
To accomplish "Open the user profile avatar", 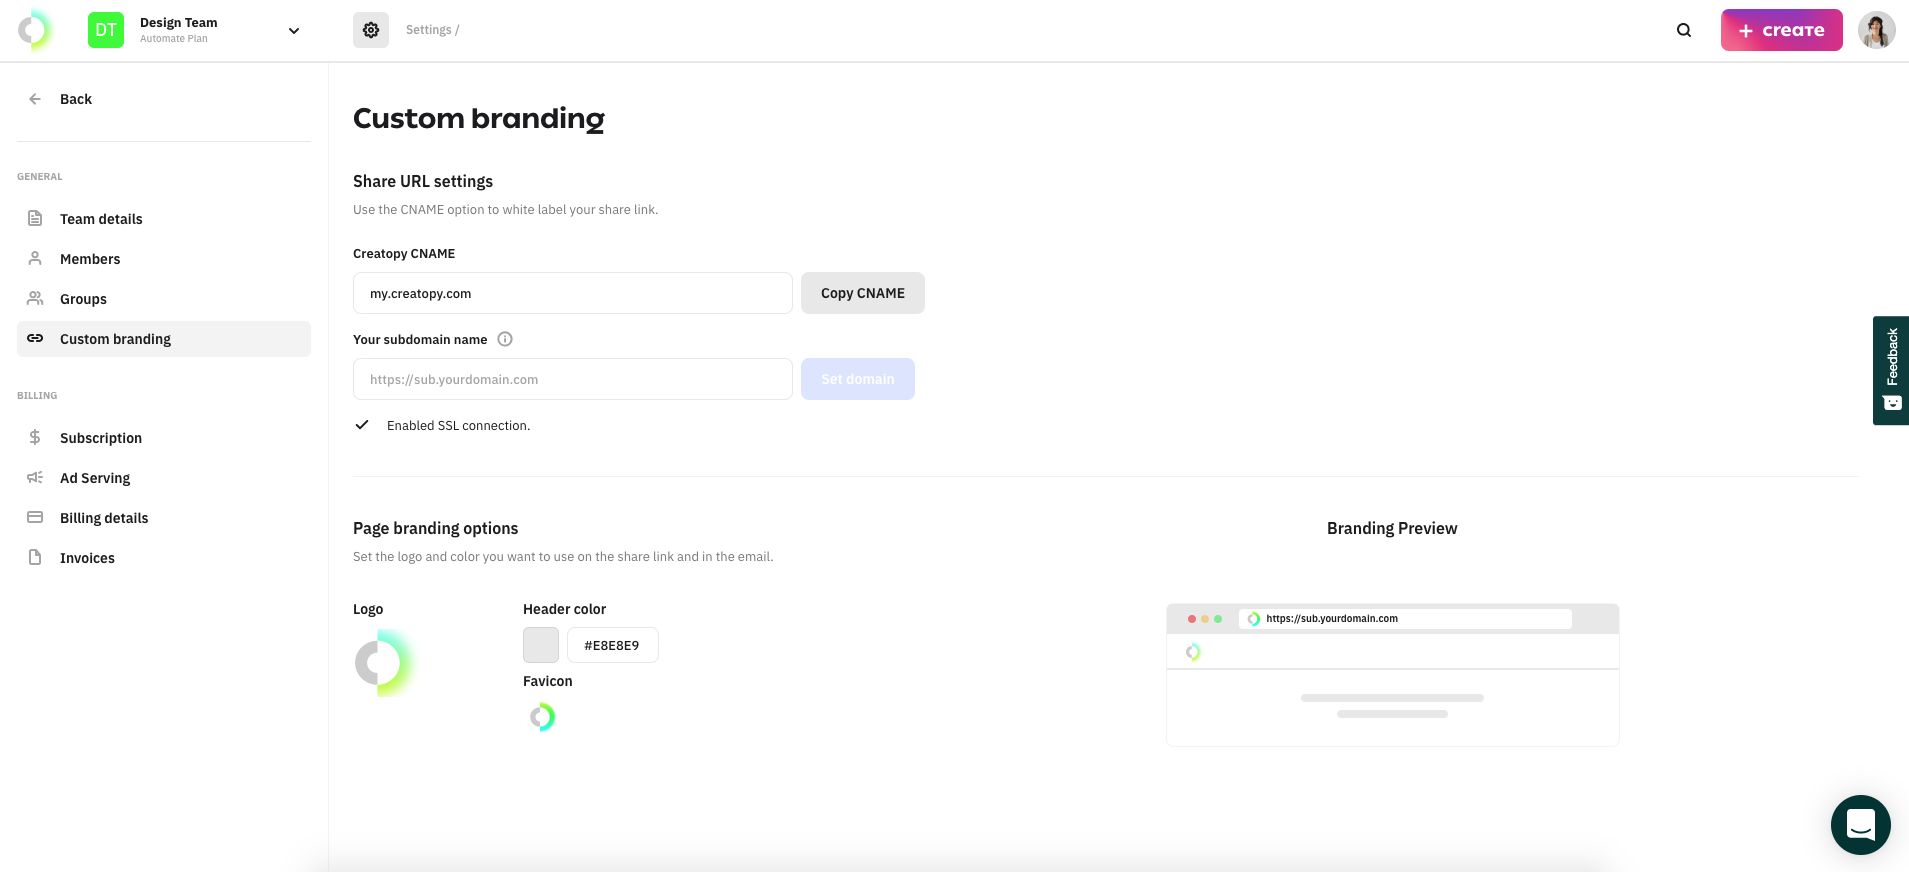I will (x=1876, y=30).
